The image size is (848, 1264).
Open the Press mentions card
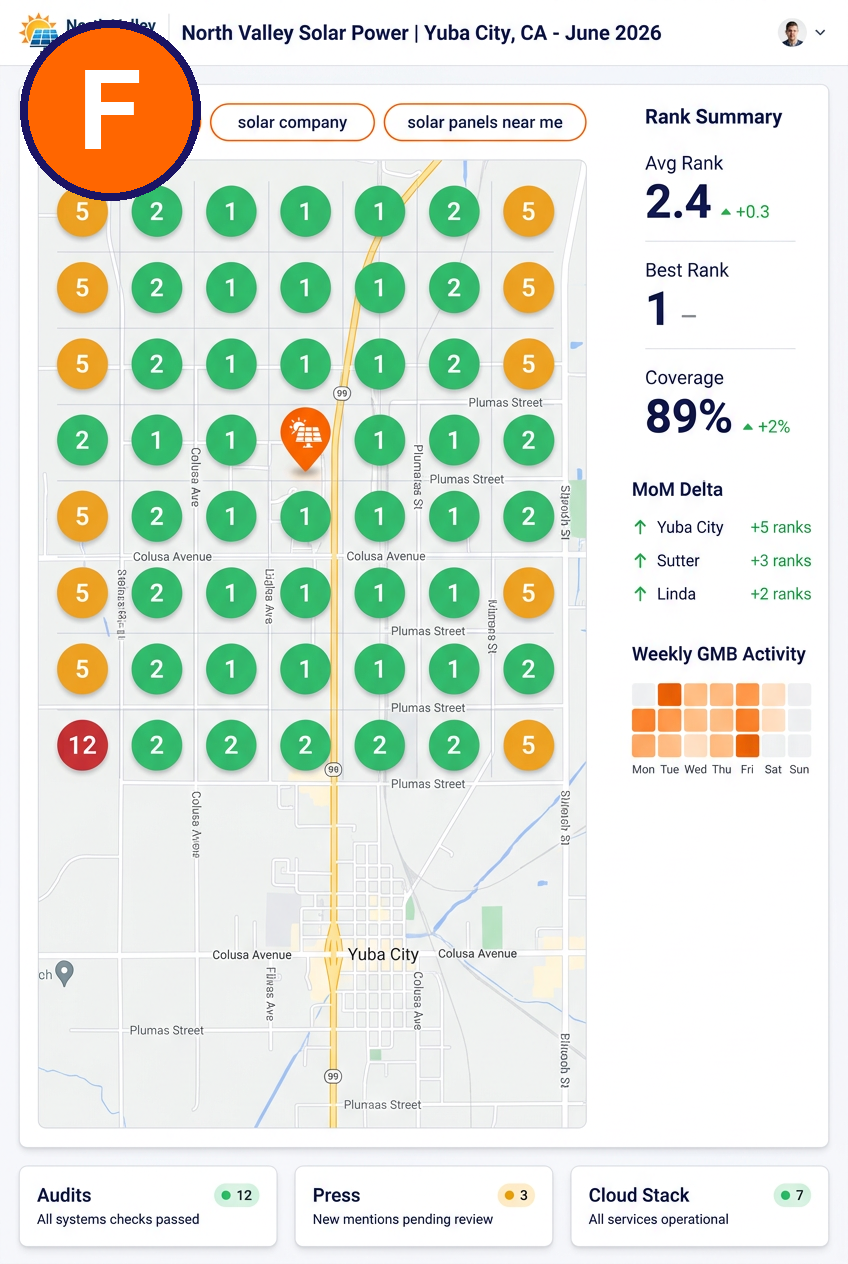click(x=424, y=1206)
